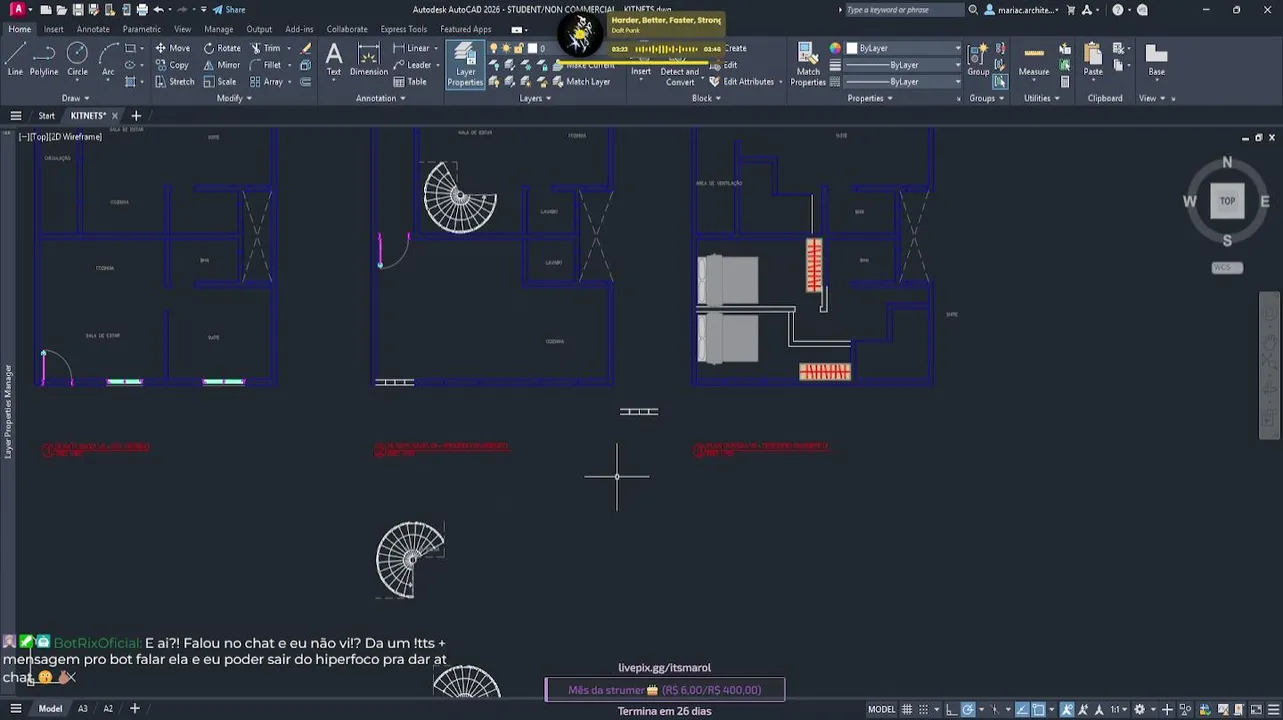Save the drawing from quick access toolbar
This screenshot has height=720, width=1283.
pos(79,10)
